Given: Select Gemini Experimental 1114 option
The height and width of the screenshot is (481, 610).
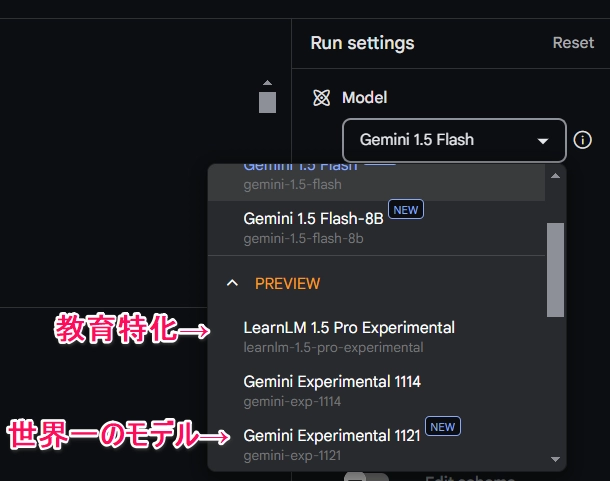Looking at the screenshot, I should pos(376,391).
